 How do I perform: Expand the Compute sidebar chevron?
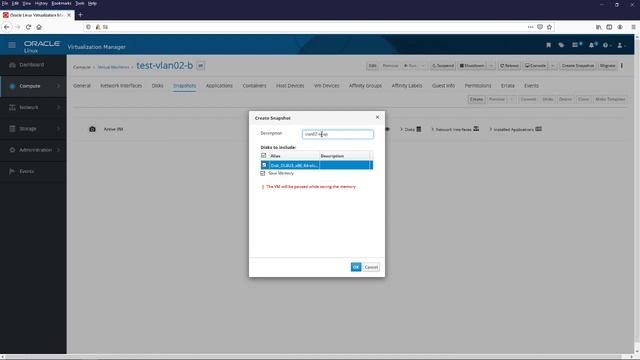[x=58, y=86]
